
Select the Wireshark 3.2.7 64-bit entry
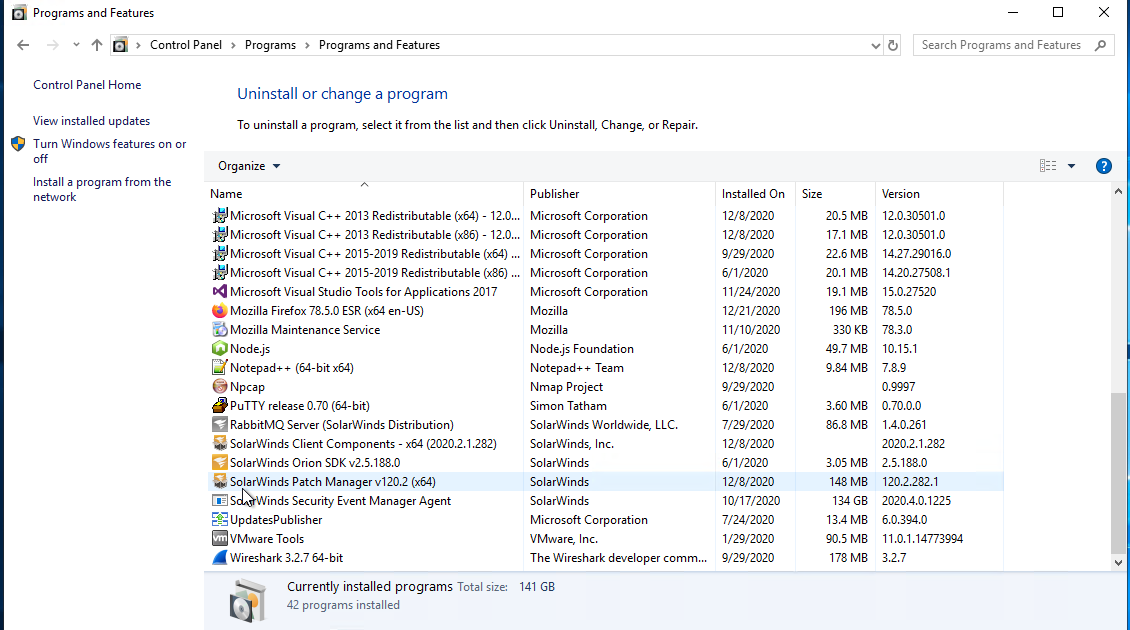286,558
